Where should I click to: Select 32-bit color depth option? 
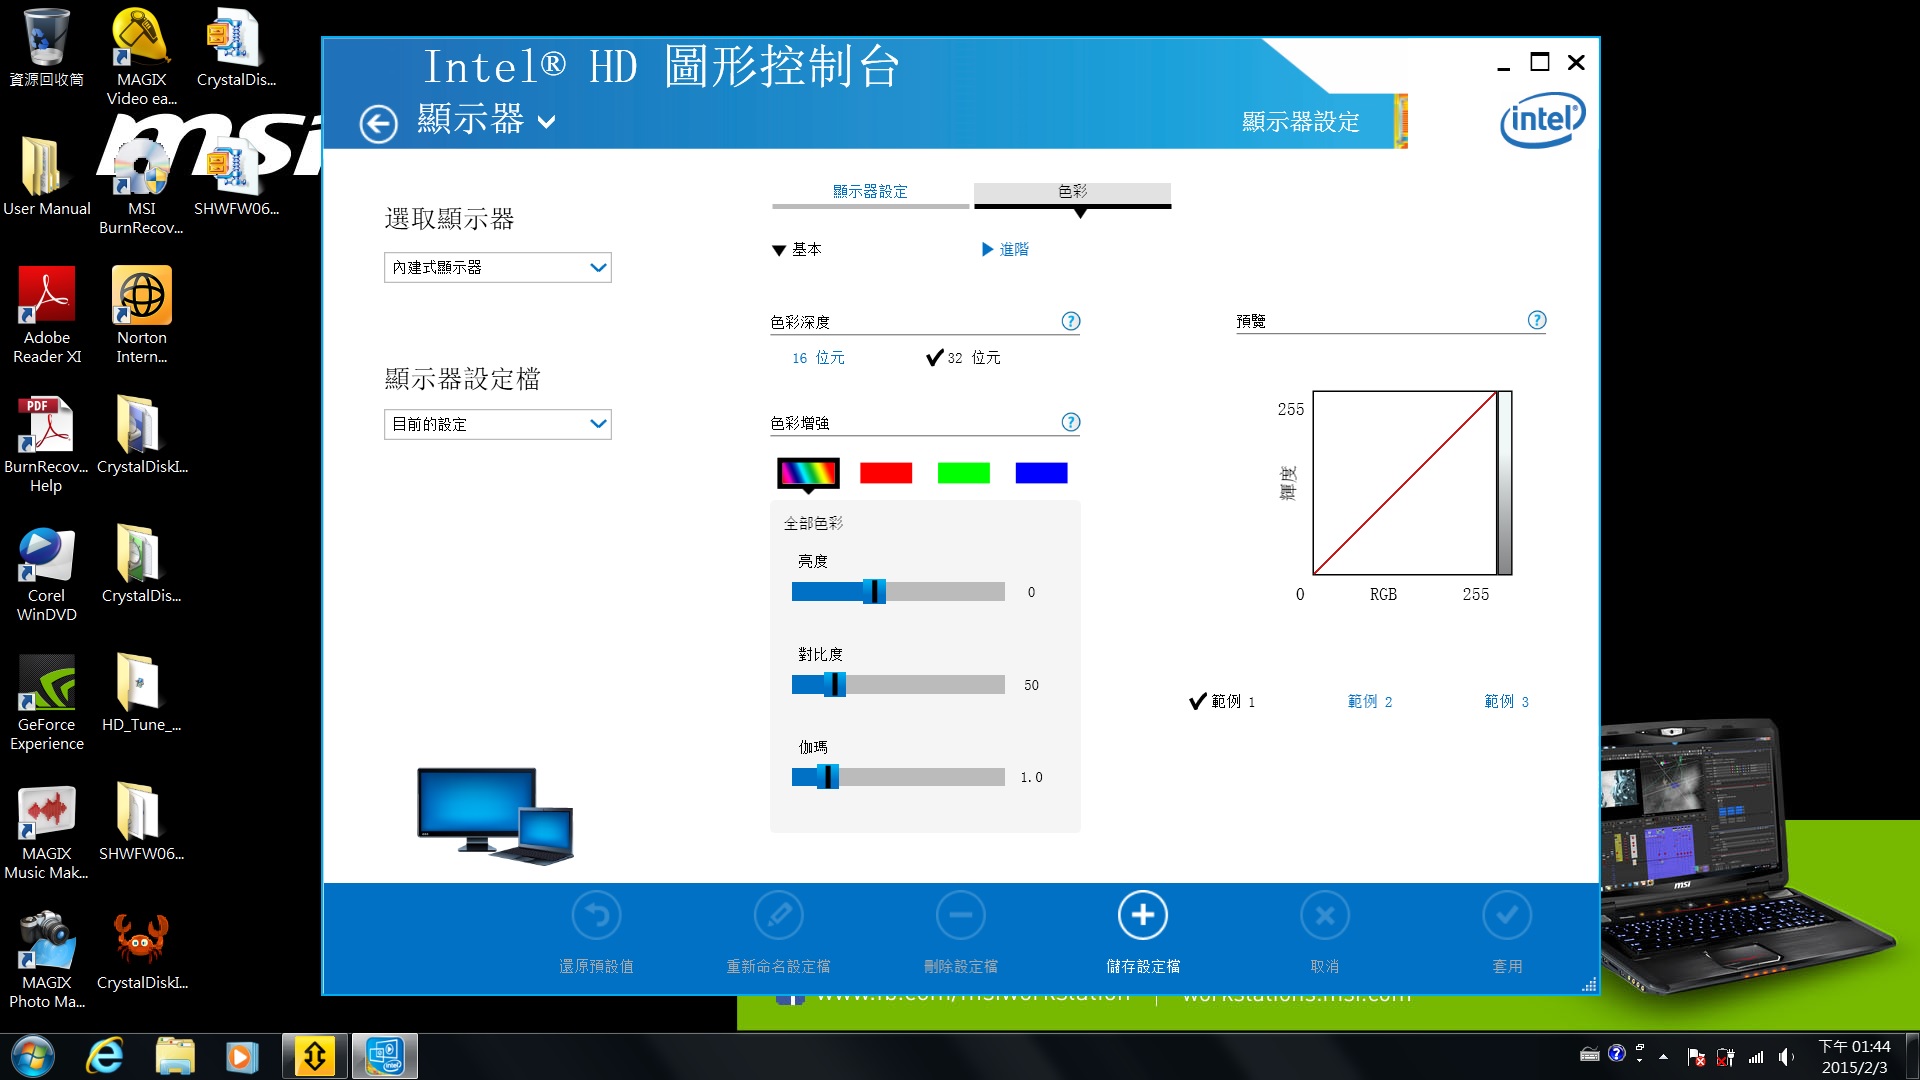coord(963,358)
